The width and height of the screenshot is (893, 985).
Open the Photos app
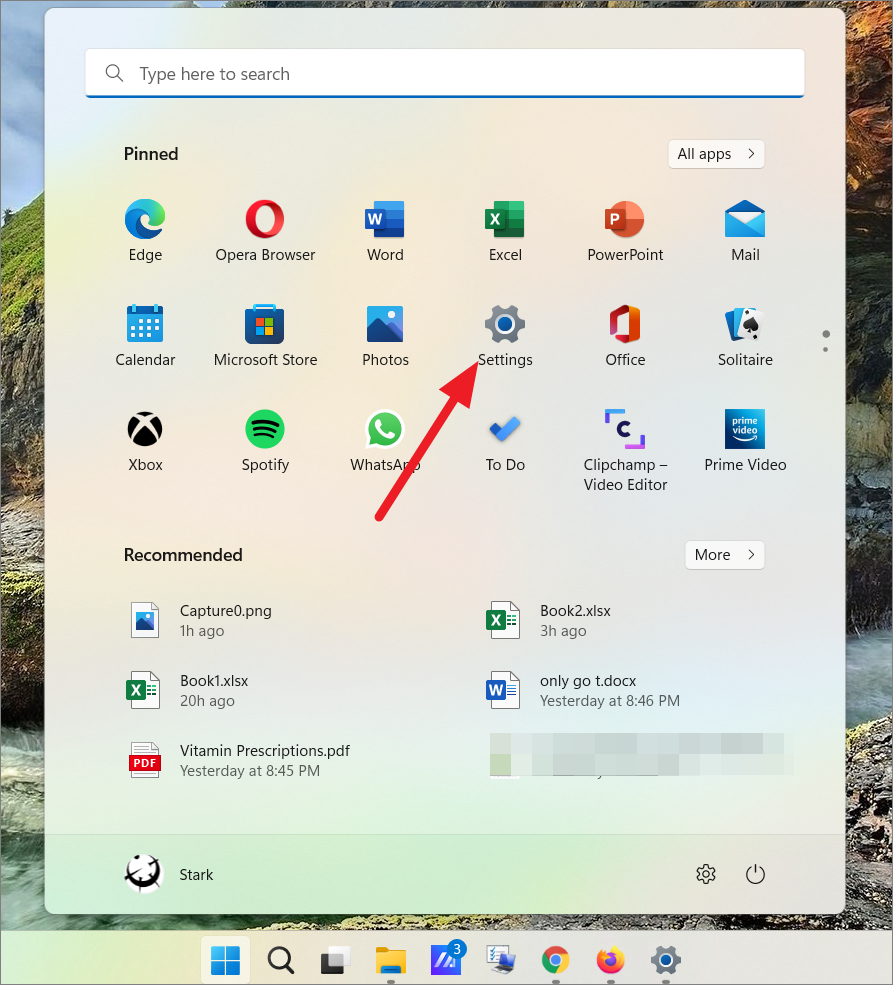385,335
